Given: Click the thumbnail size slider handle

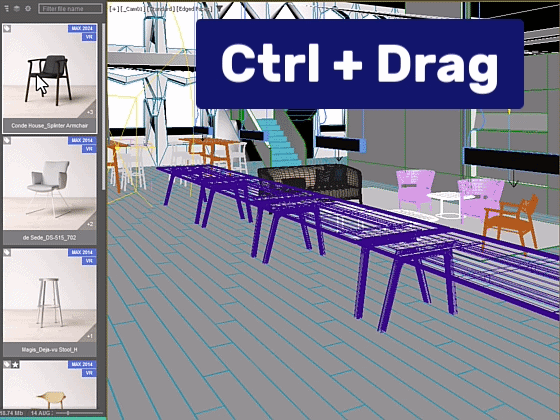Looking at the screenshot, I should coord(68,413).
